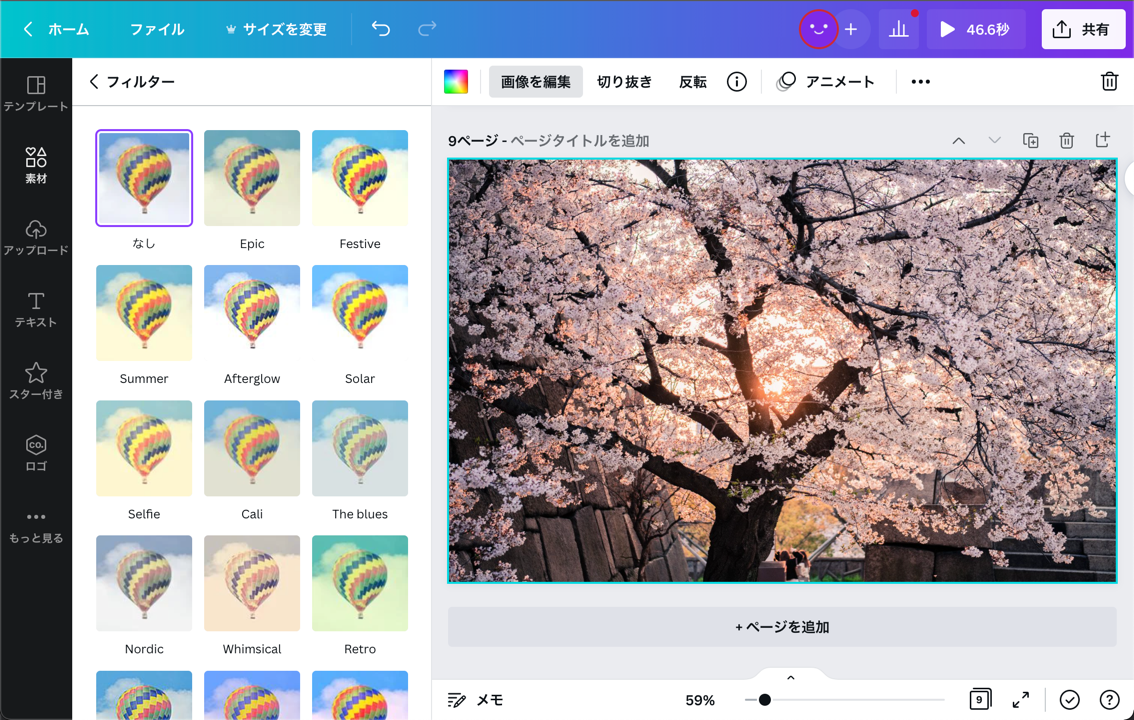Open the help question mark icon
The width and height of the screenshot is (1134, 720).
(x=1109, y=700)
